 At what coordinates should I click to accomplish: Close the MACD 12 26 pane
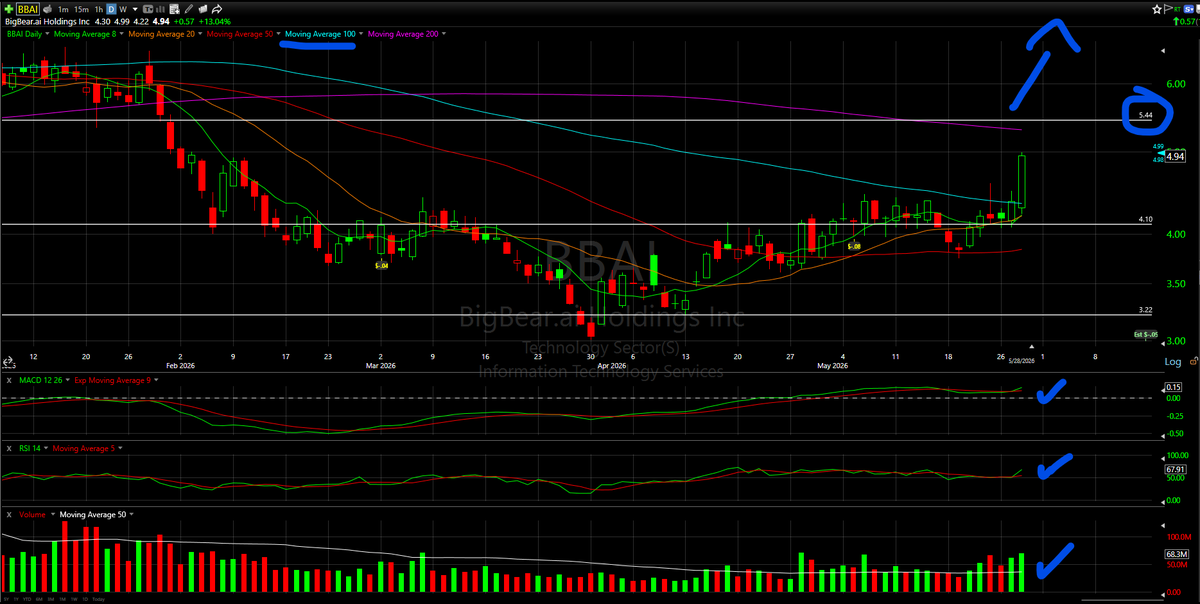(9, 380)
